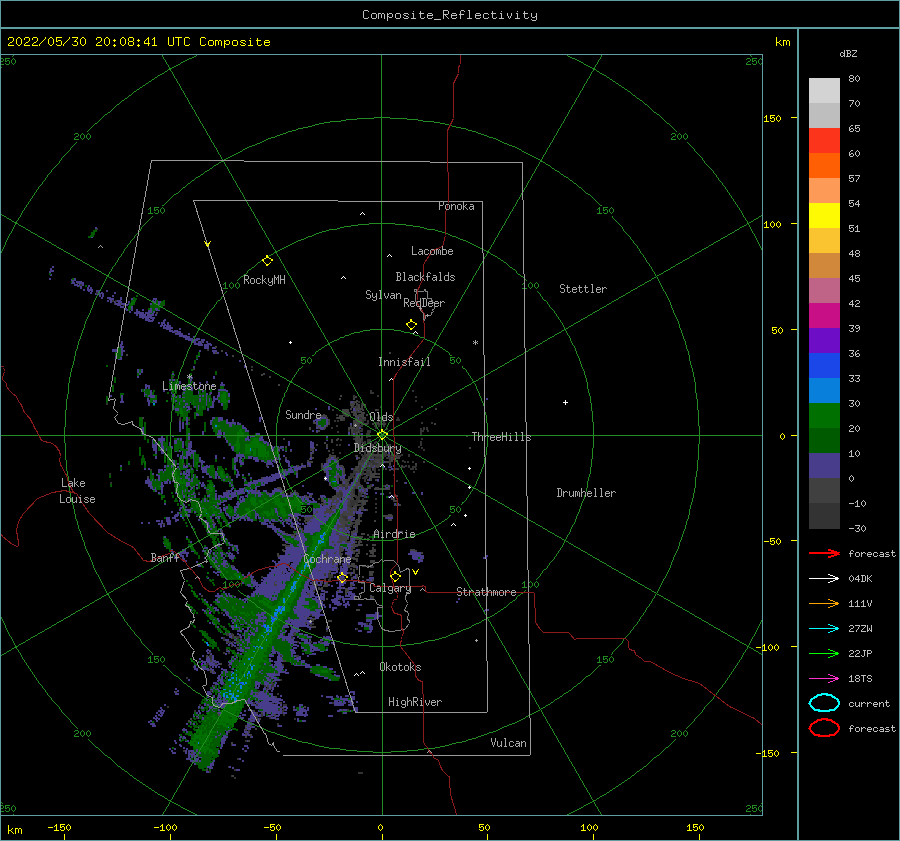Click the Banff town label
The image size is (900, 841).
165,558
